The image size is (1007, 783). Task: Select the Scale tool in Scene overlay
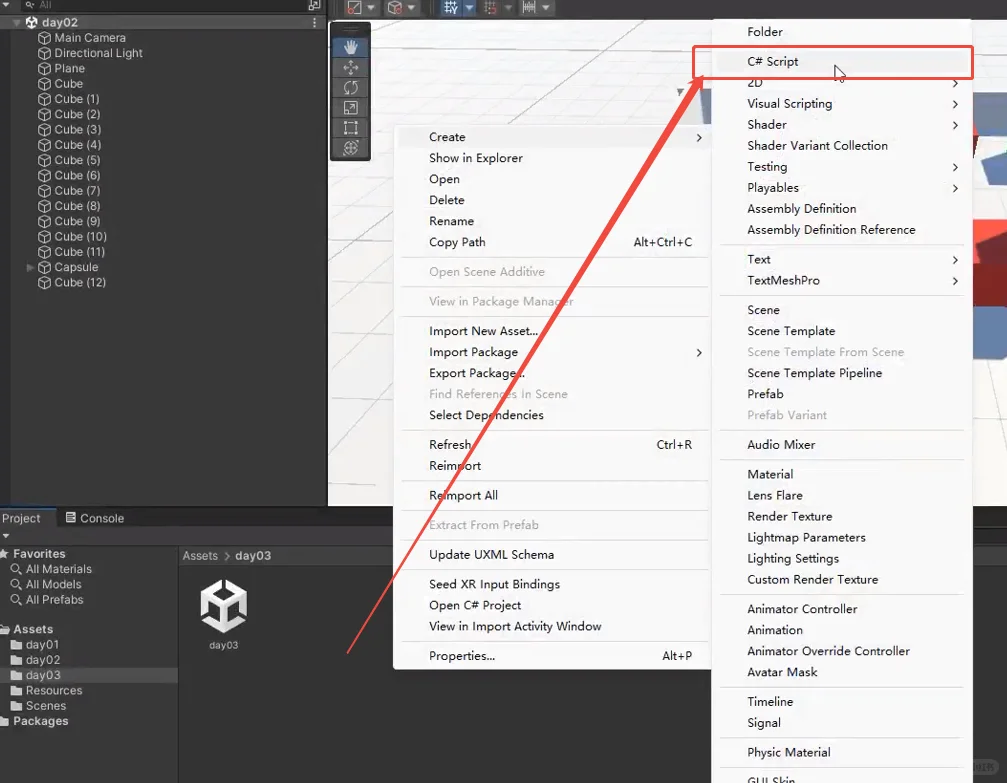point(351,107)
